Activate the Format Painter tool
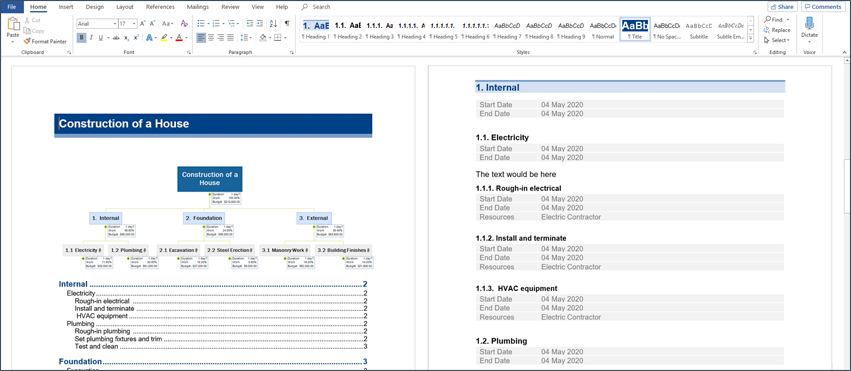851x371 pixels. [x=45, y=41]
